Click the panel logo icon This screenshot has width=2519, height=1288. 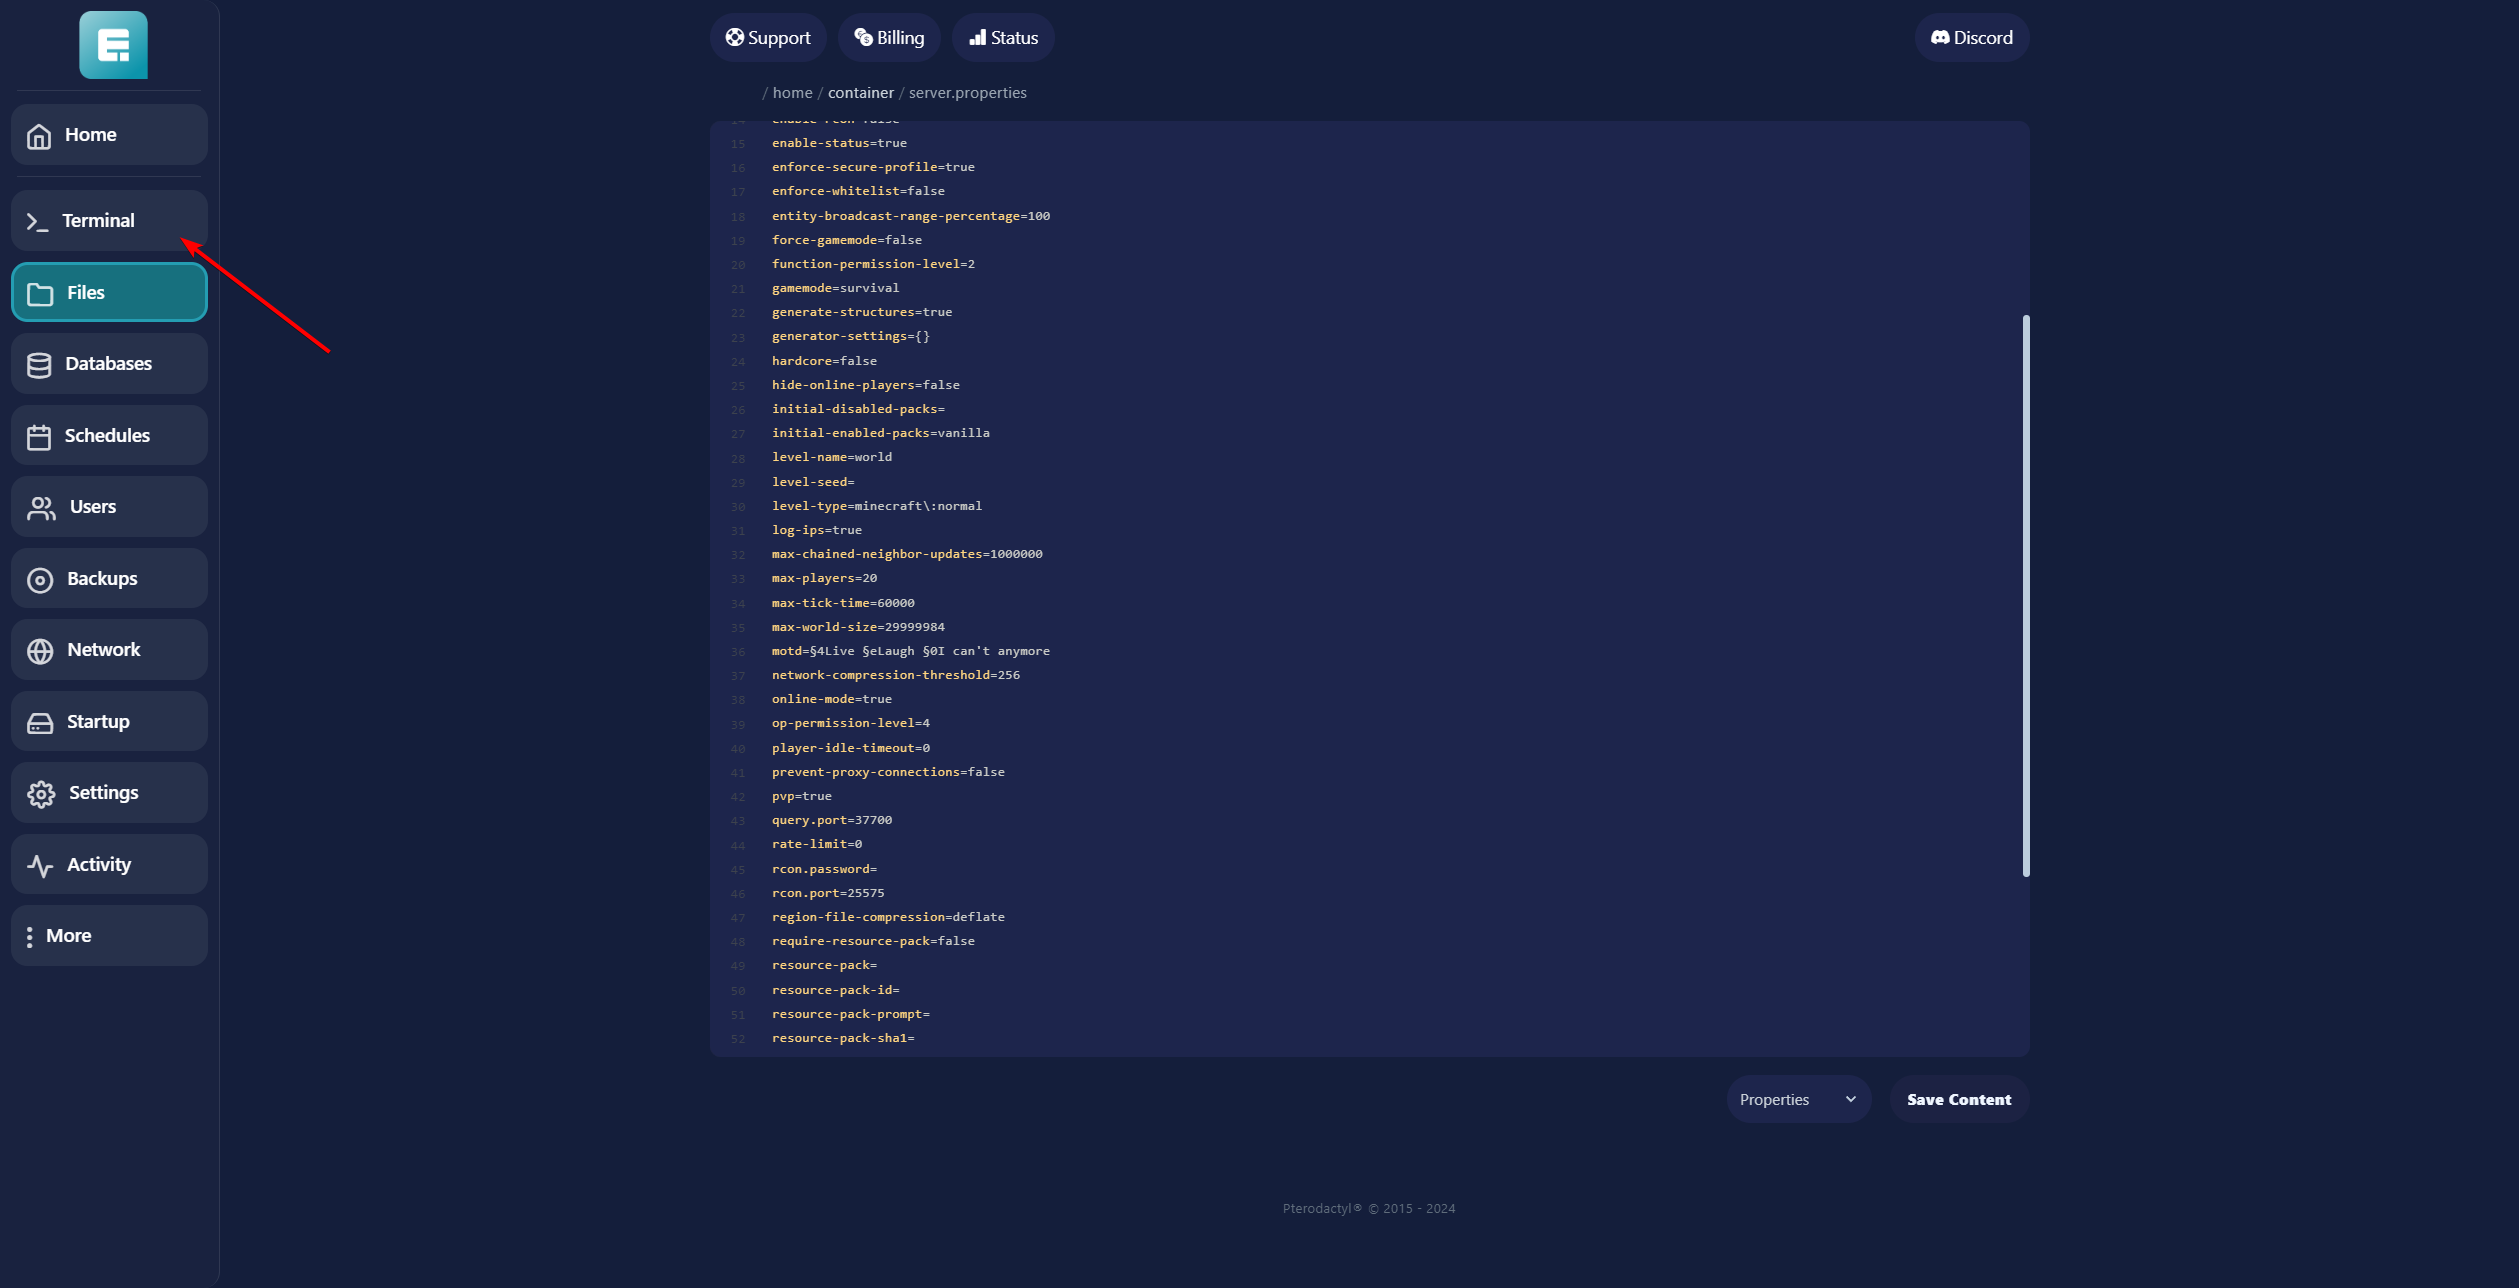pyautogui.click(x=113, y=45)
